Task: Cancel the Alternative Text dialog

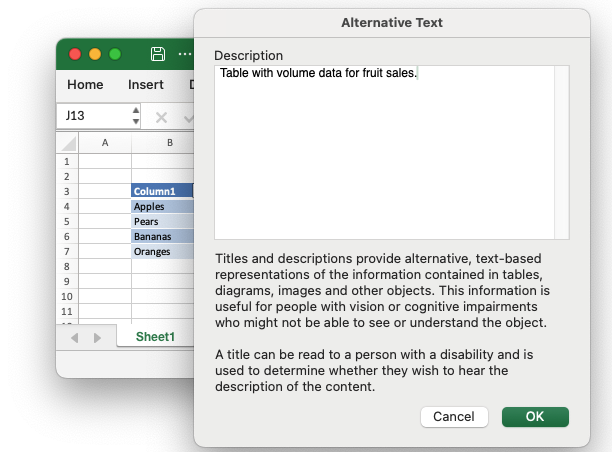Action: (454, 416)
